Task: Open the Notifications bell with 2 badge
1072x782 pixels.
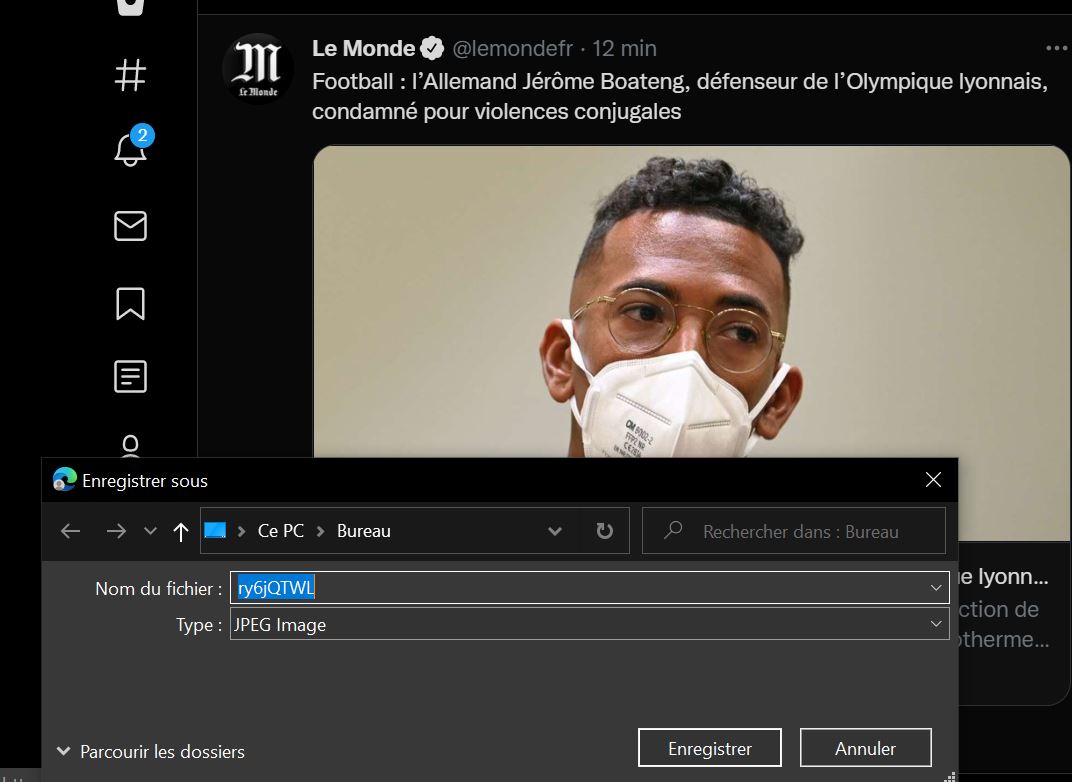Action: pyautogui.click(x=130, y=150)
